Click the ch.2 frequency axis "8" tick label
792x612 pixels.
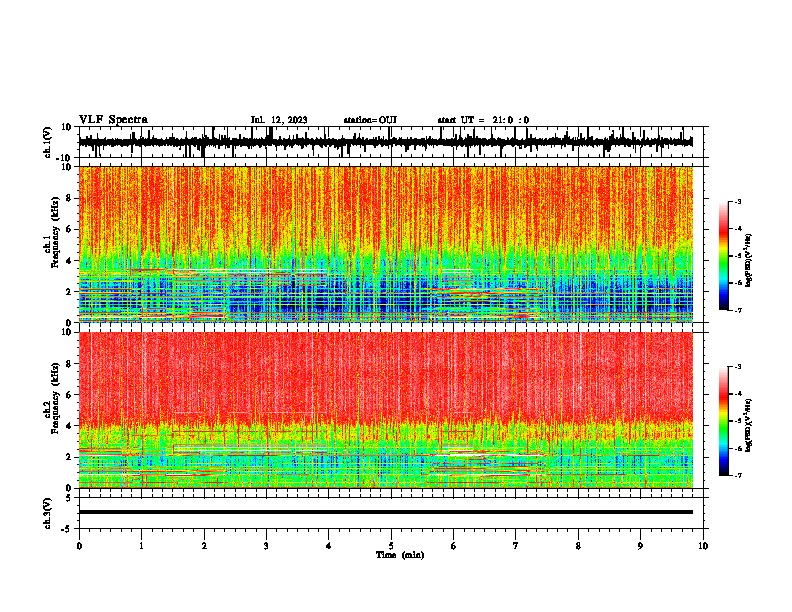[x=69, y=364]
